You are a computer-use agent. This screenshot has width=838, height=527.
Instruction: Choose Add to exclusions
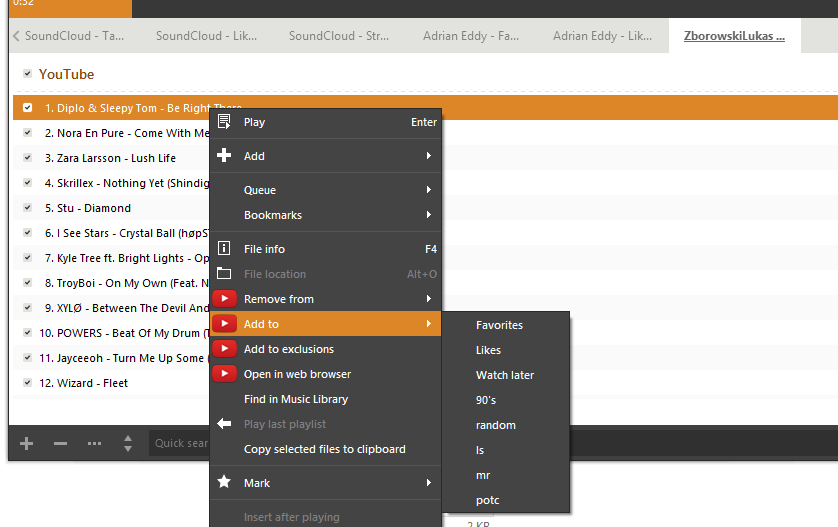pos(325,349)
